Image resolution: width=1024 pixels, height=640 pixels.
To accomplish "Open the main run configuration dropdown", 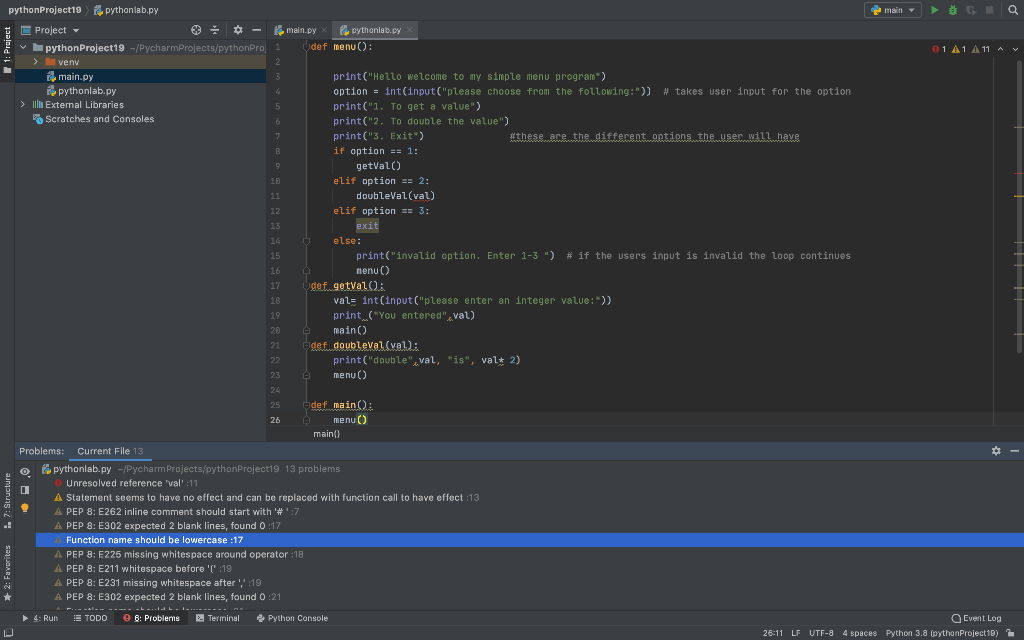I will 893,10.
